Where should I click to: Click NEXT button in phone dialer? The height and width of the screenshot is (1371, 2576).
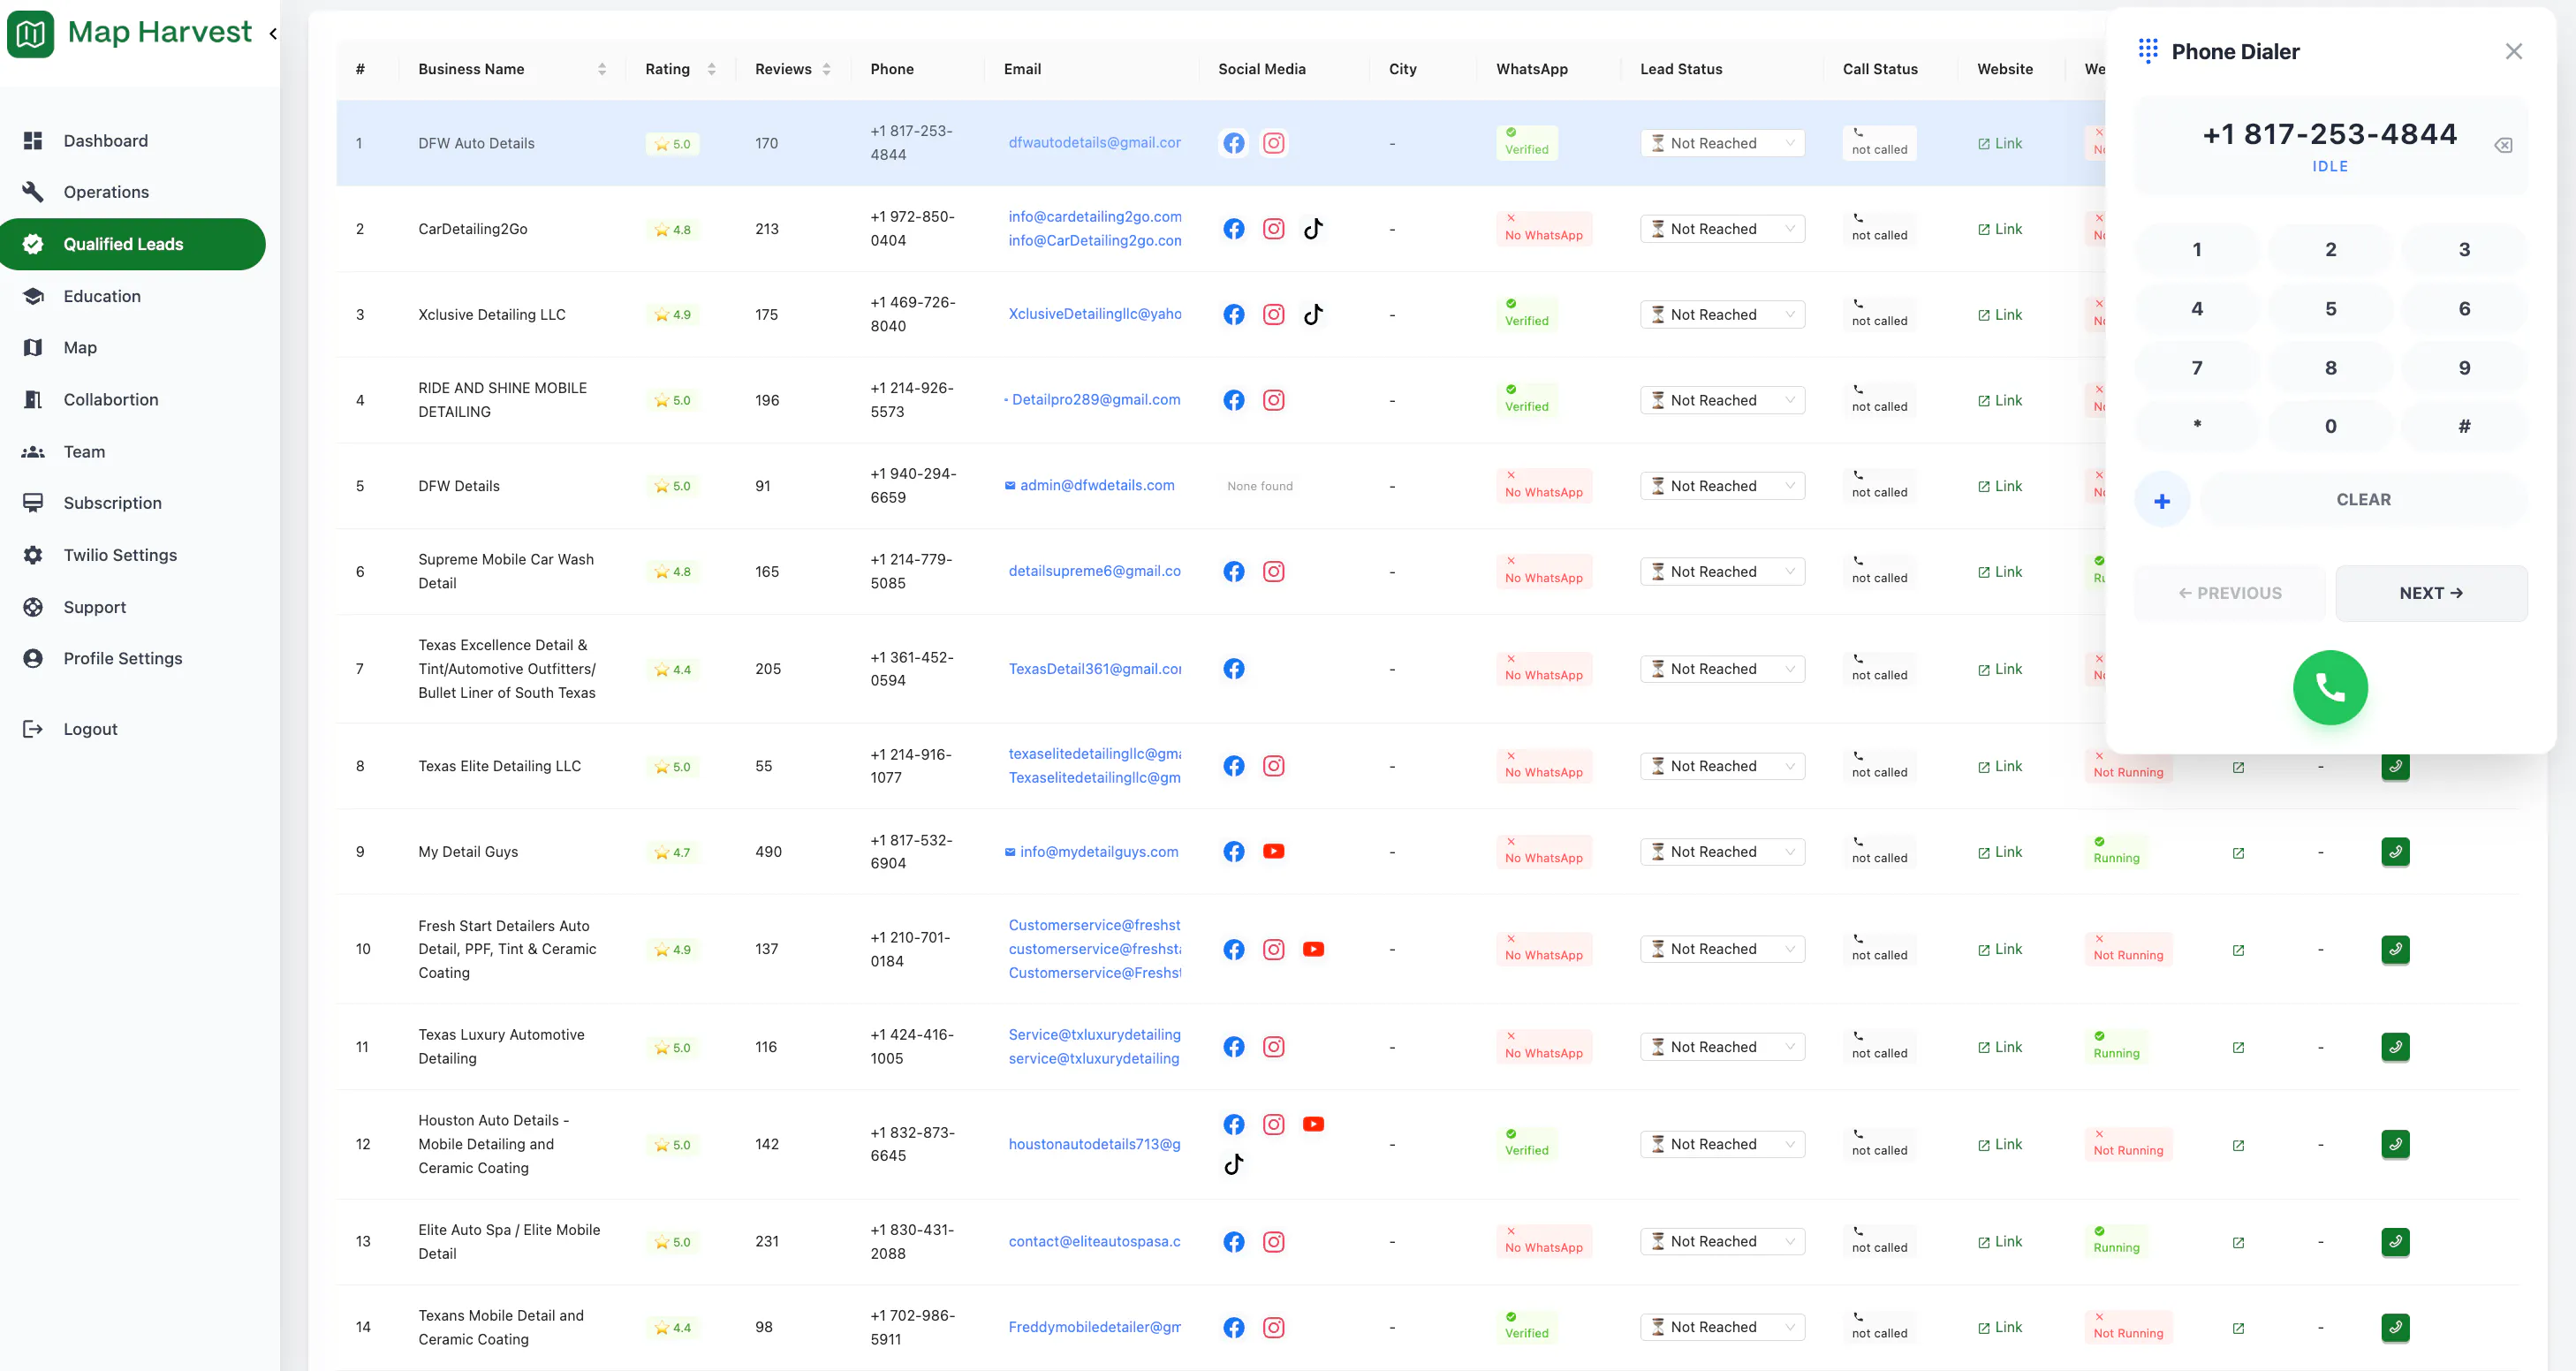(2431, 593)
